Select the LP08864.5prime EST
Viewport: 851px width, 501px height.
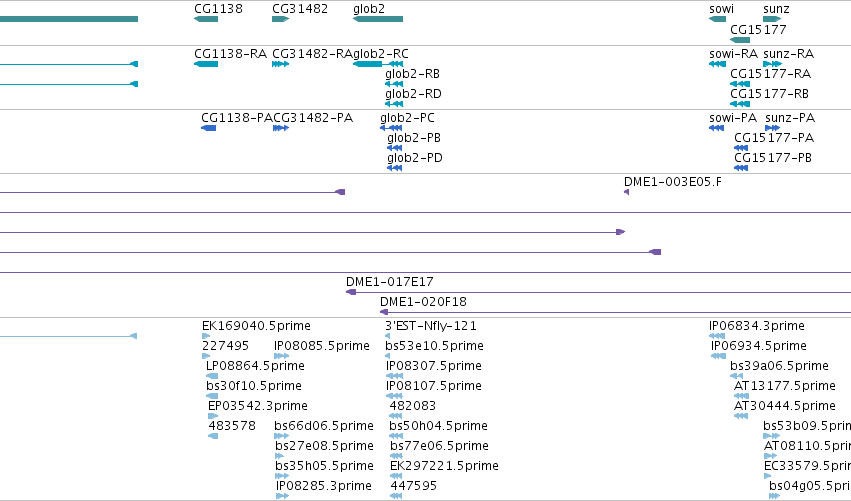pyautogui.click(x=255, y=366)
